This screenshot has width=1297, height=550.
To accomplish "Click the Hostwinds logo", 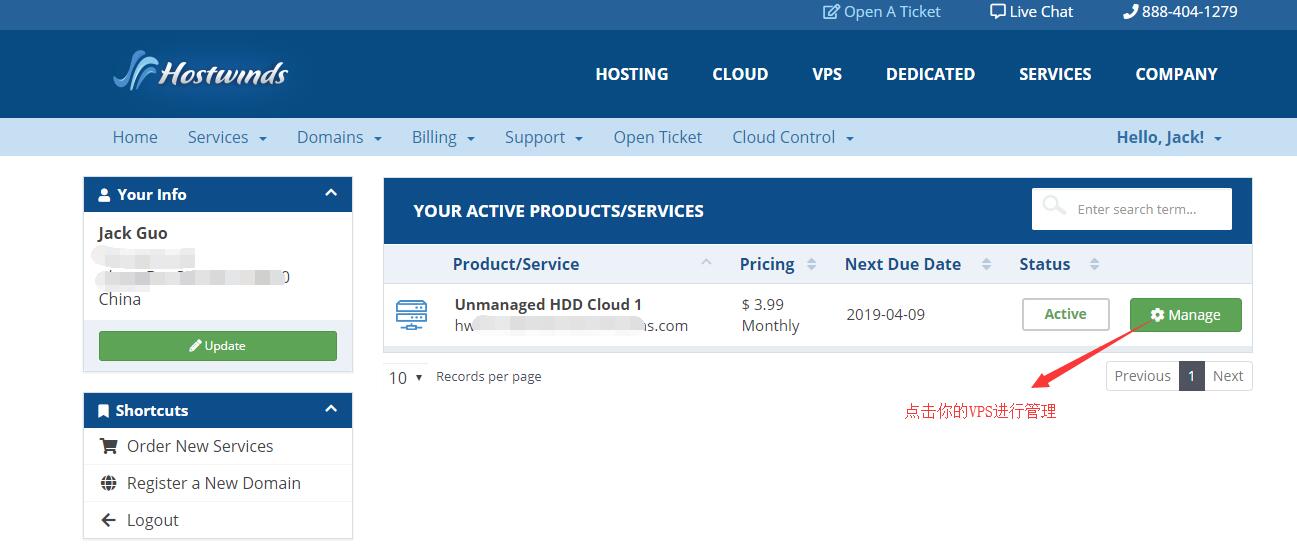I will (x=200, y=72).
